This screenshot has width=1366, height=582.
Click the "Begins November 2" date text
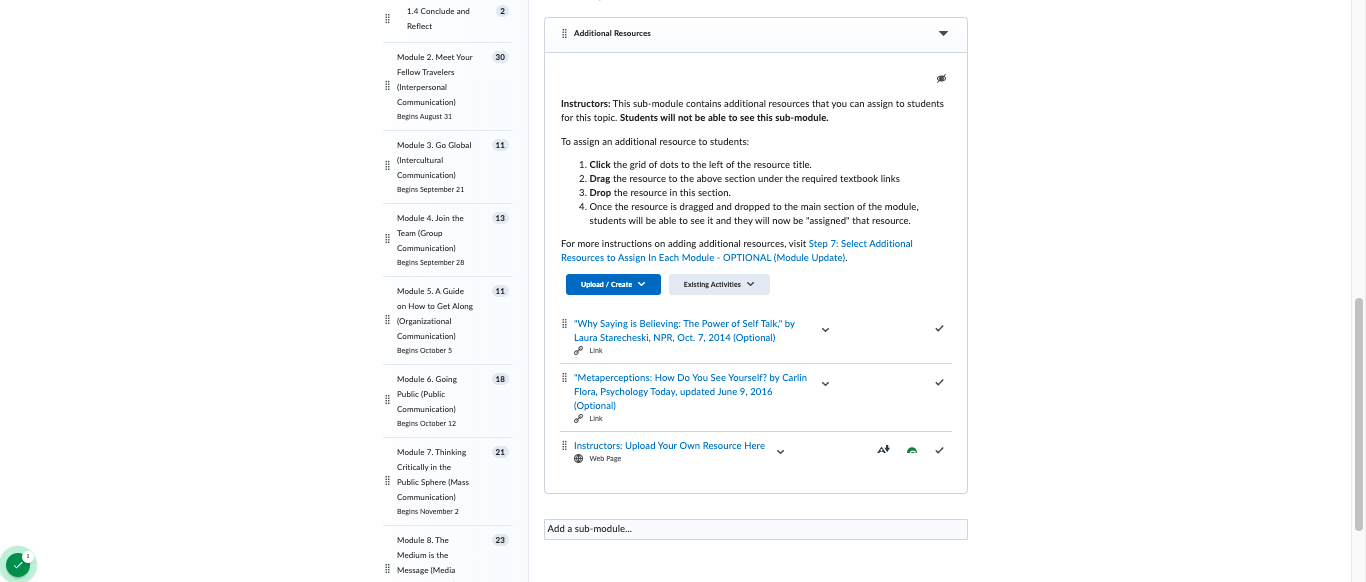(427, 511)
